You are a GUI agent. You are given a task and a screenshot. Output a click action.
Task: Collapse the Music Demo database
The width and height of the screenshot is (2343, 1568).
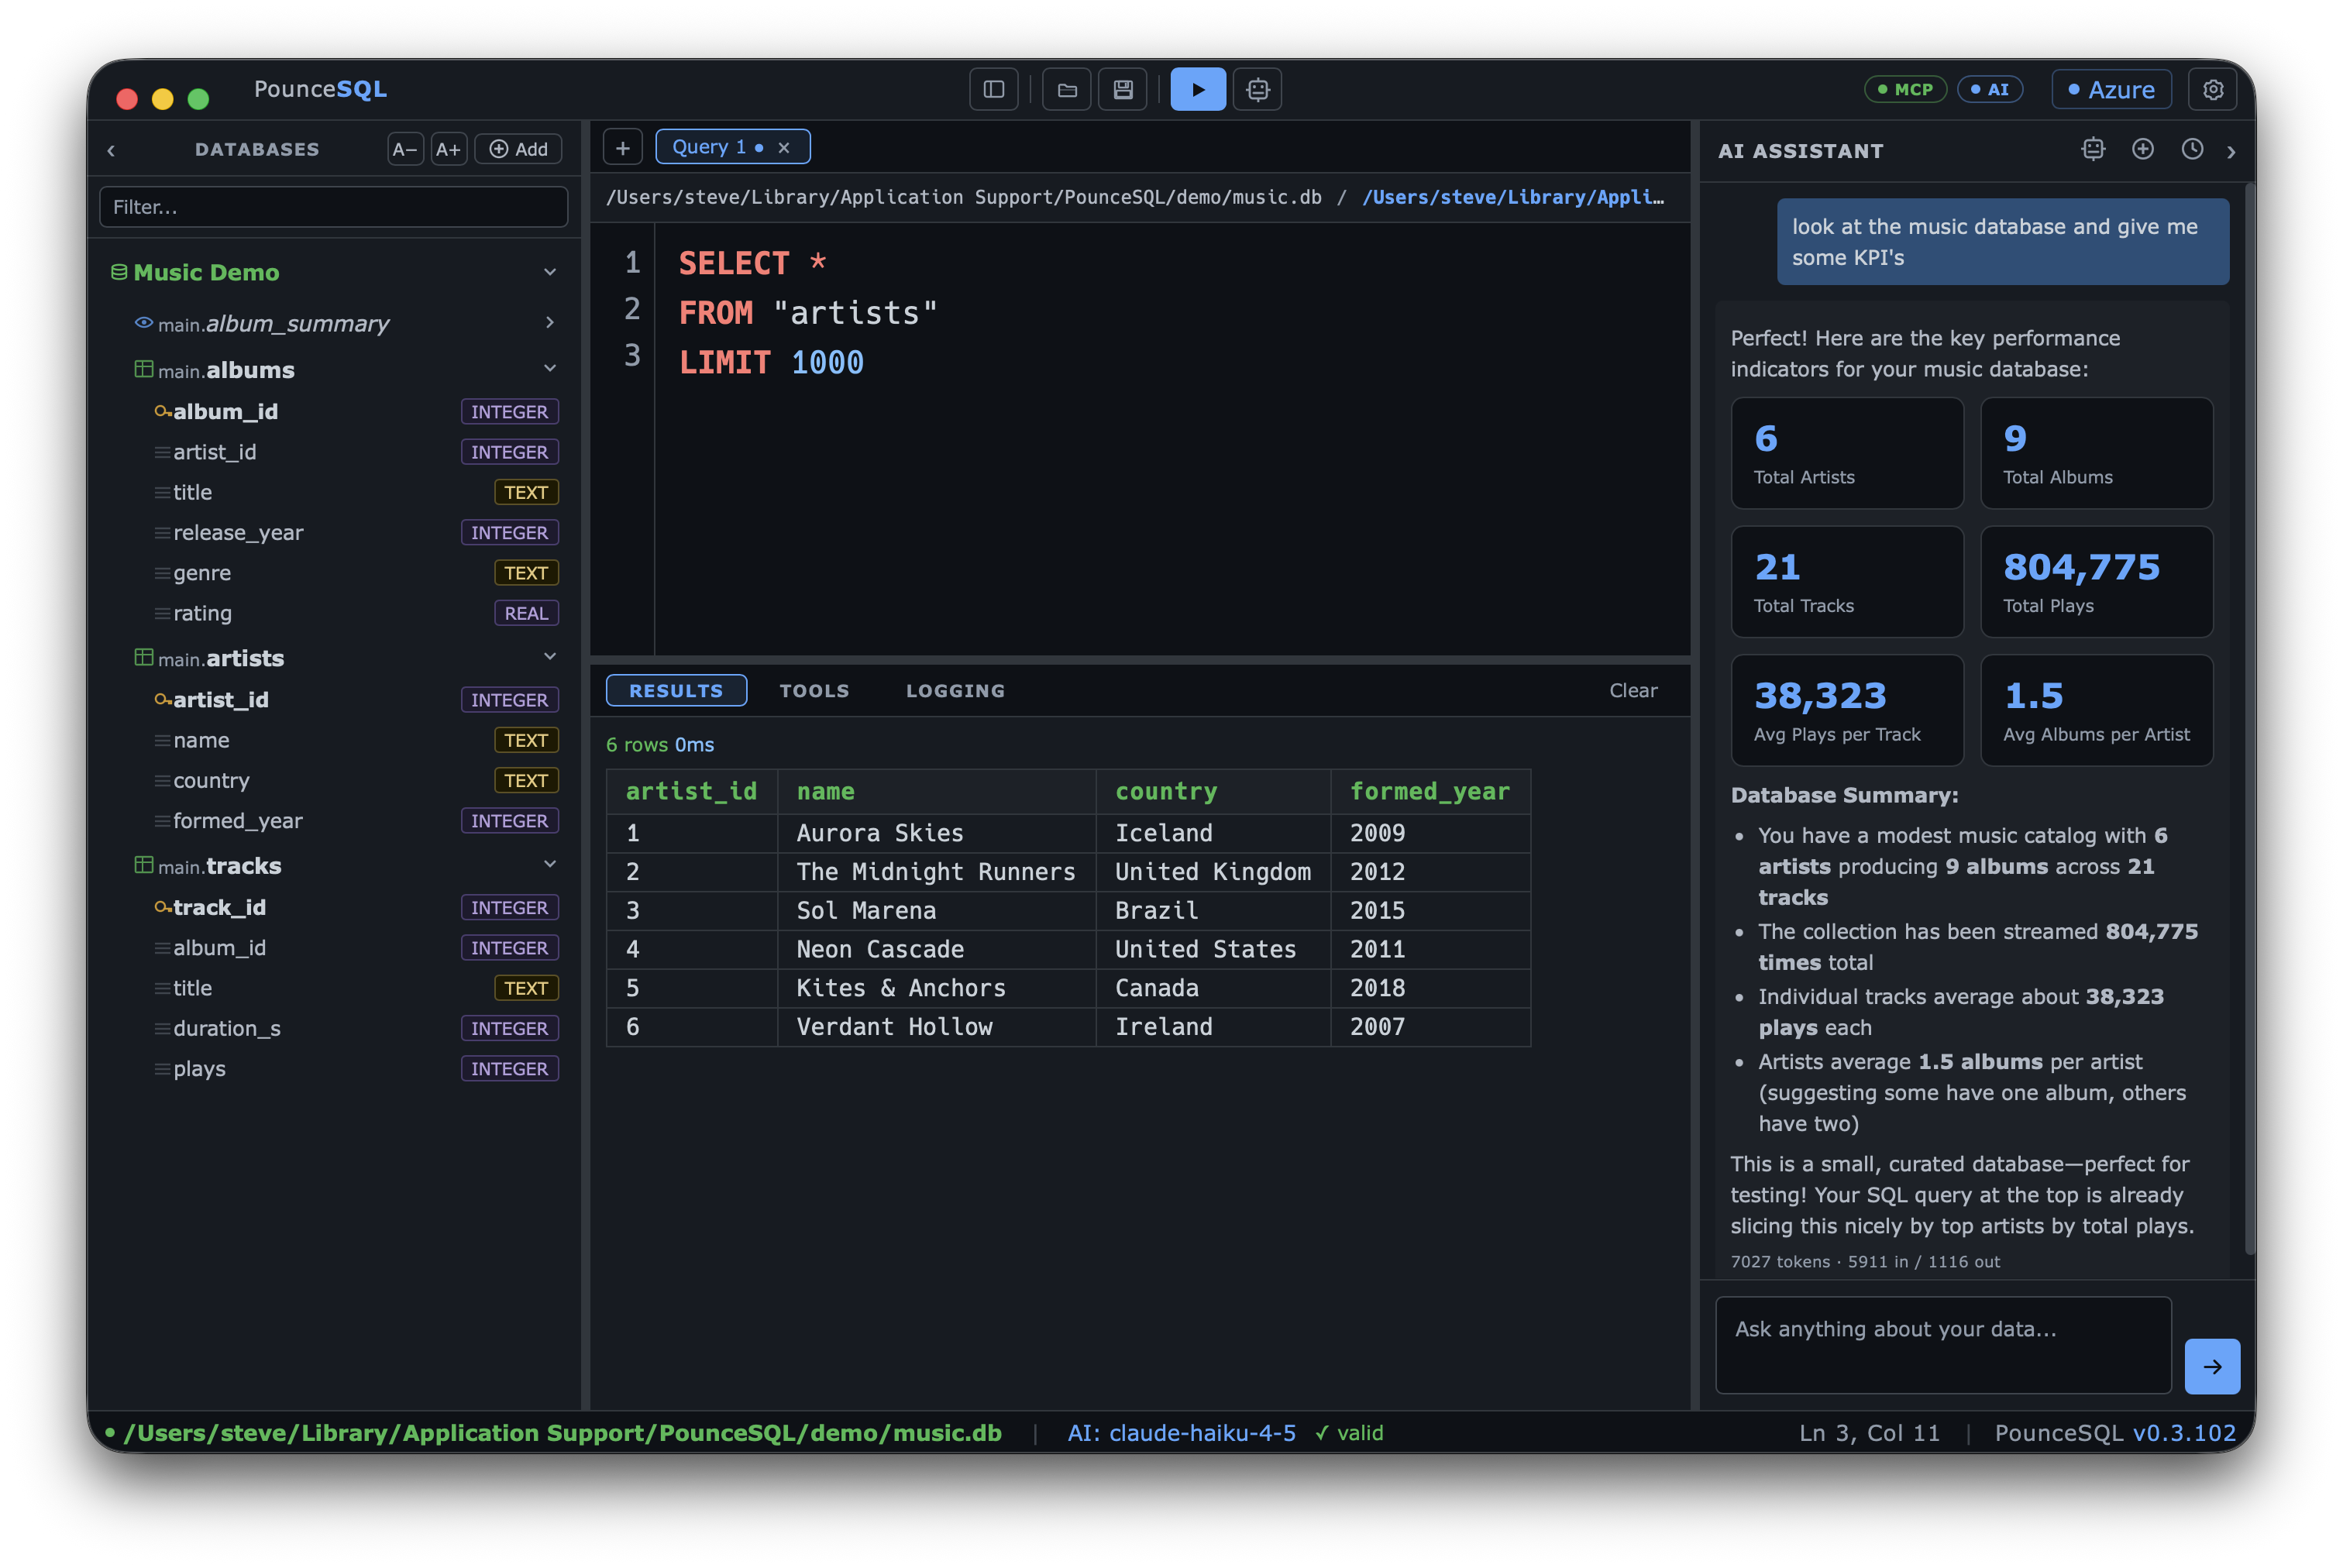coord(549,272)
